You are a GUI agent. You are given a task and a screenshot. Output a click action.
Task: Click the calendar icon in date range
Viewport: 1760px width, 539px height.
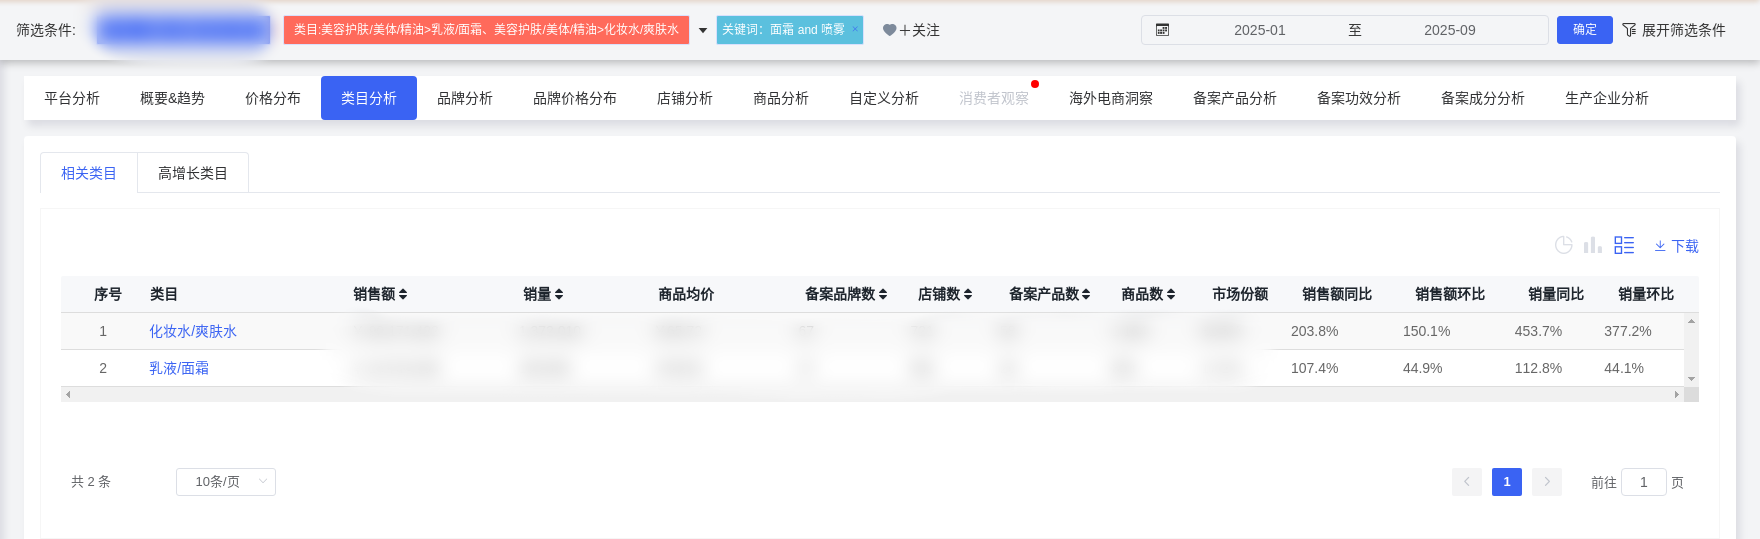1162,30
